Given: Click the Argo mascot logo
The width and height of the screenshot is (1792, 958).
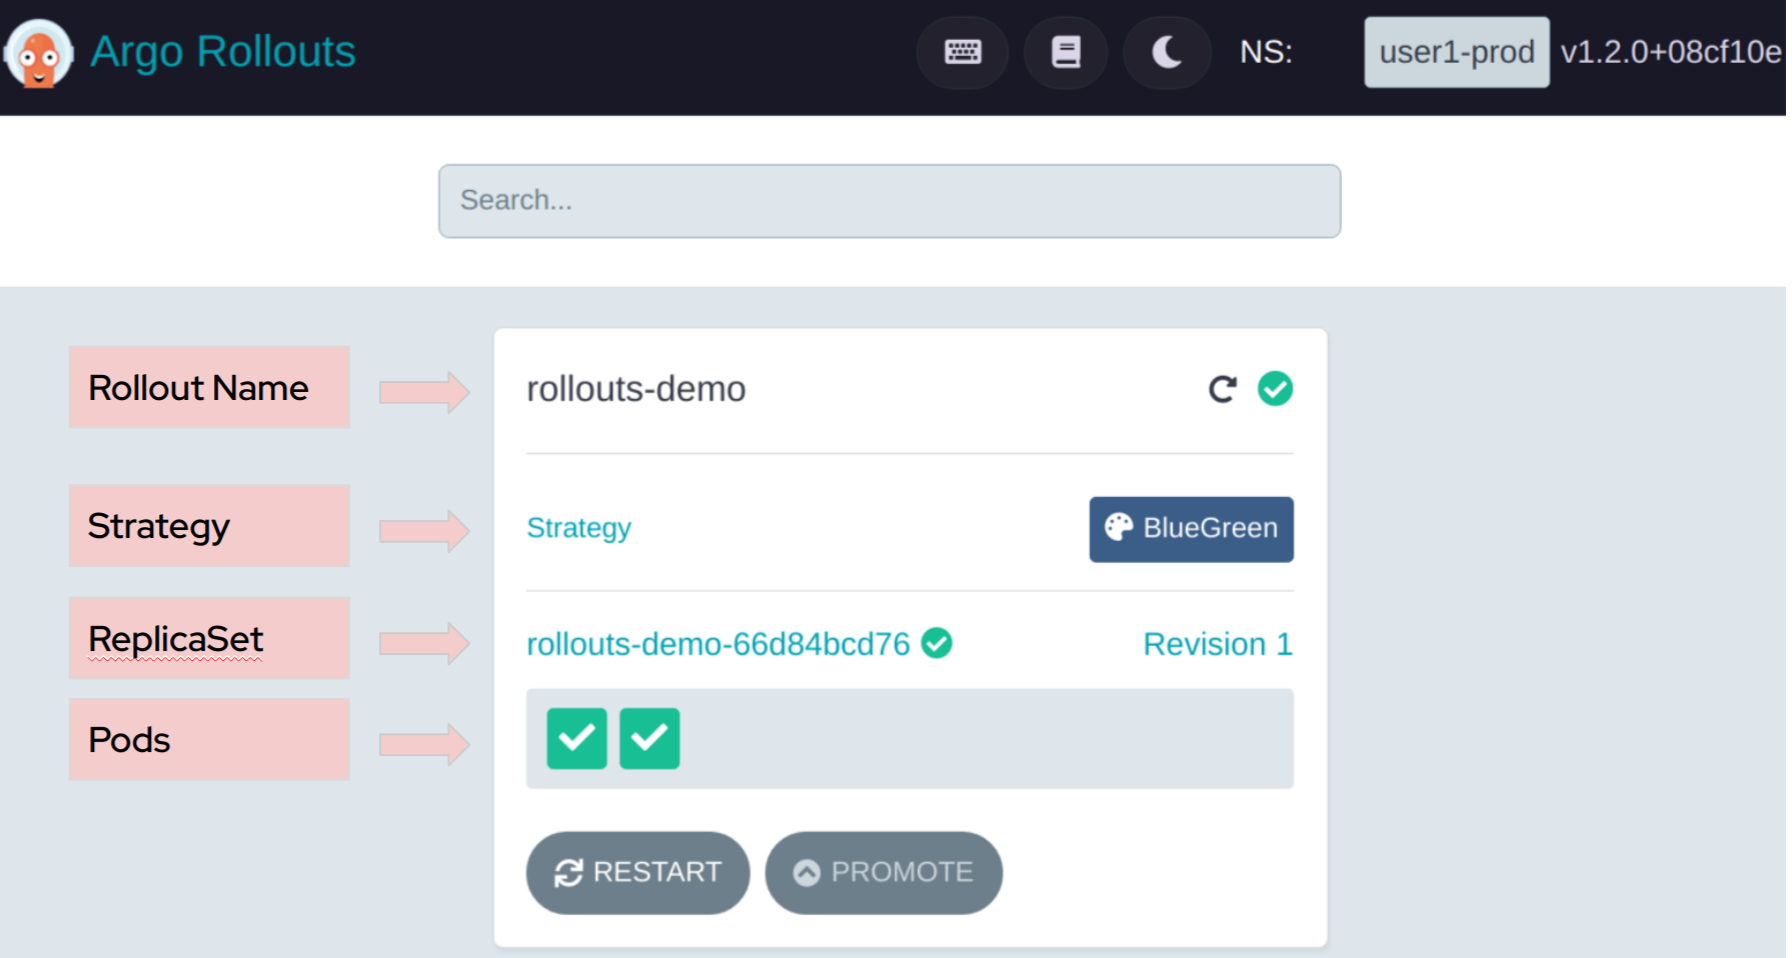Looking at the screenshot, I should coord(38,54).
